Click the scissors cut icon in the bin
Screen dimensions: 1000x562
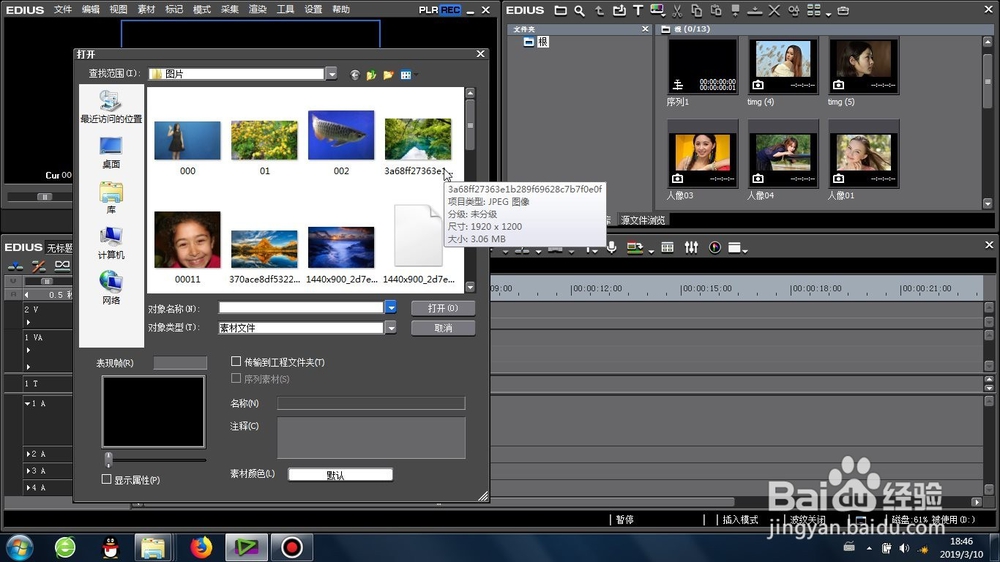(x=677, y=10)
